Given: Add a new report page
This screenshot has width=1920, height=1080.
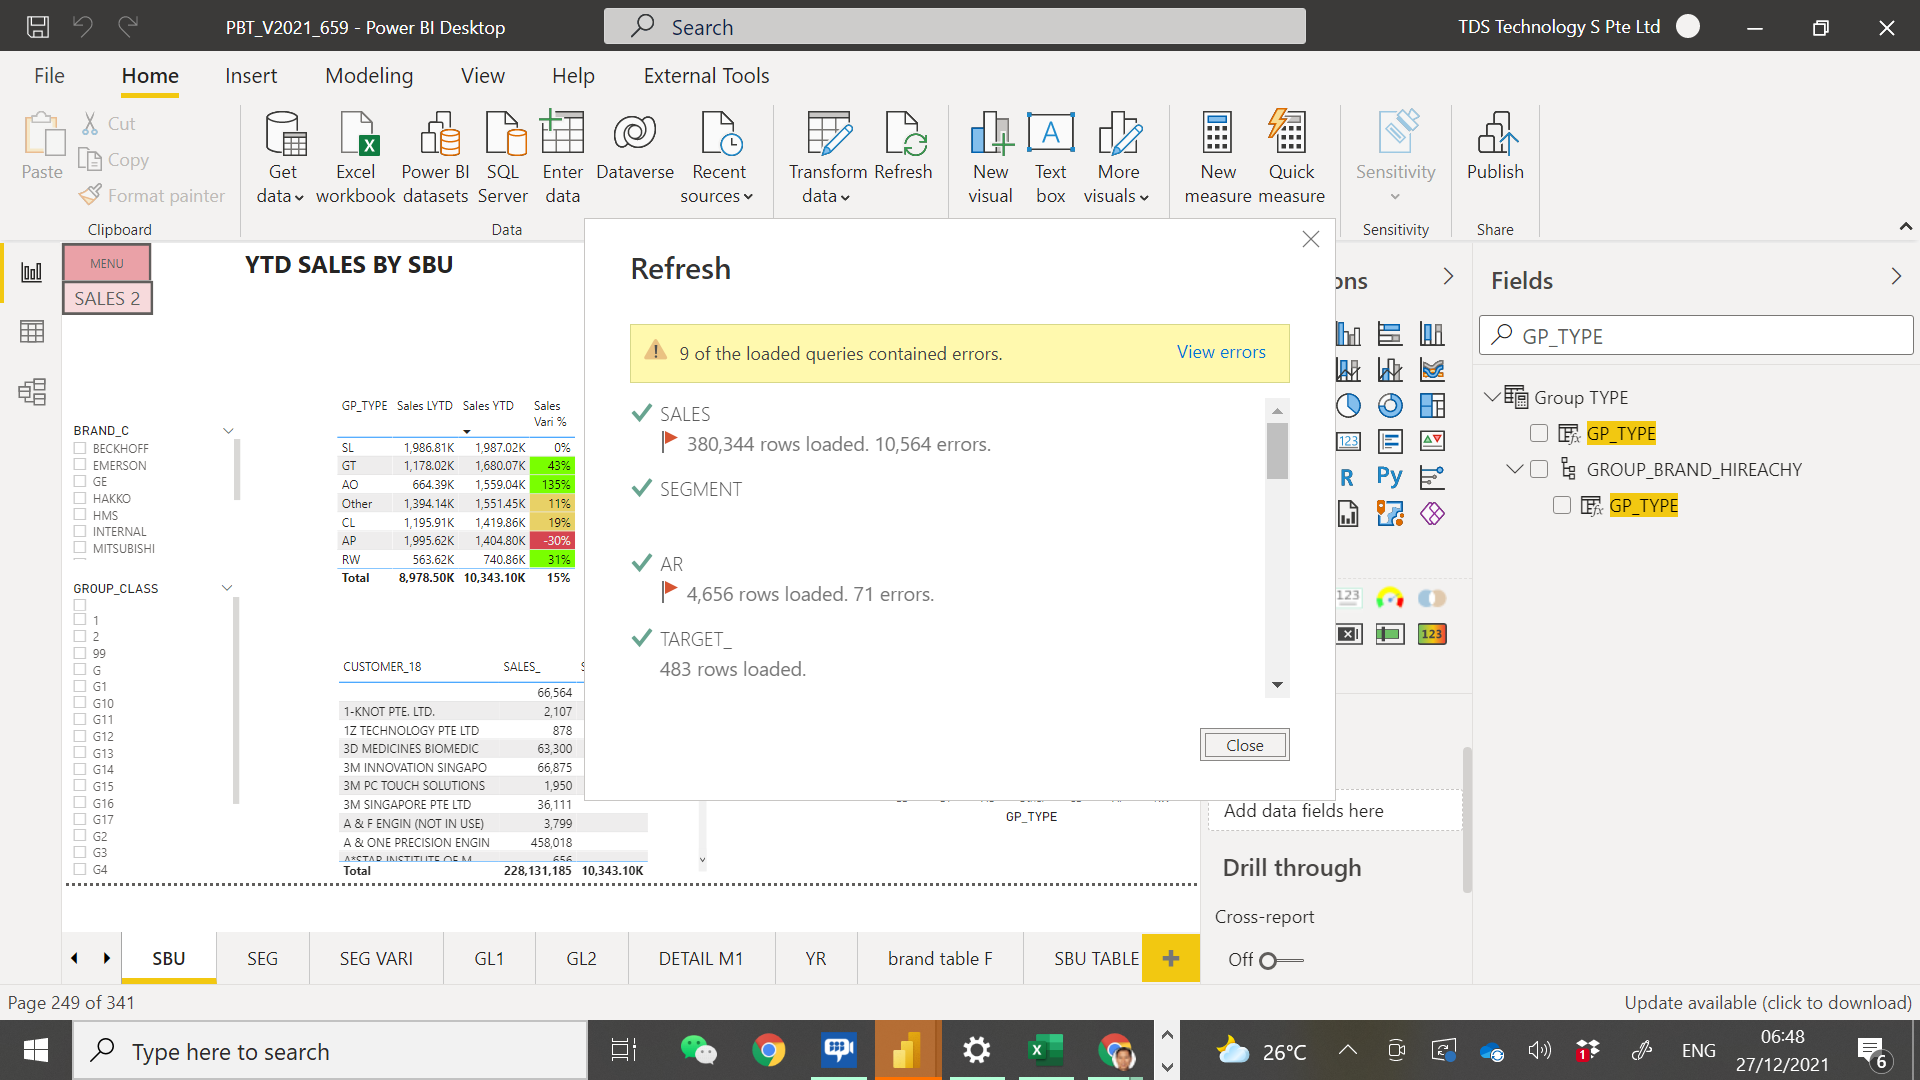Looking at the screenshot, I should [x=1171, y=958].
